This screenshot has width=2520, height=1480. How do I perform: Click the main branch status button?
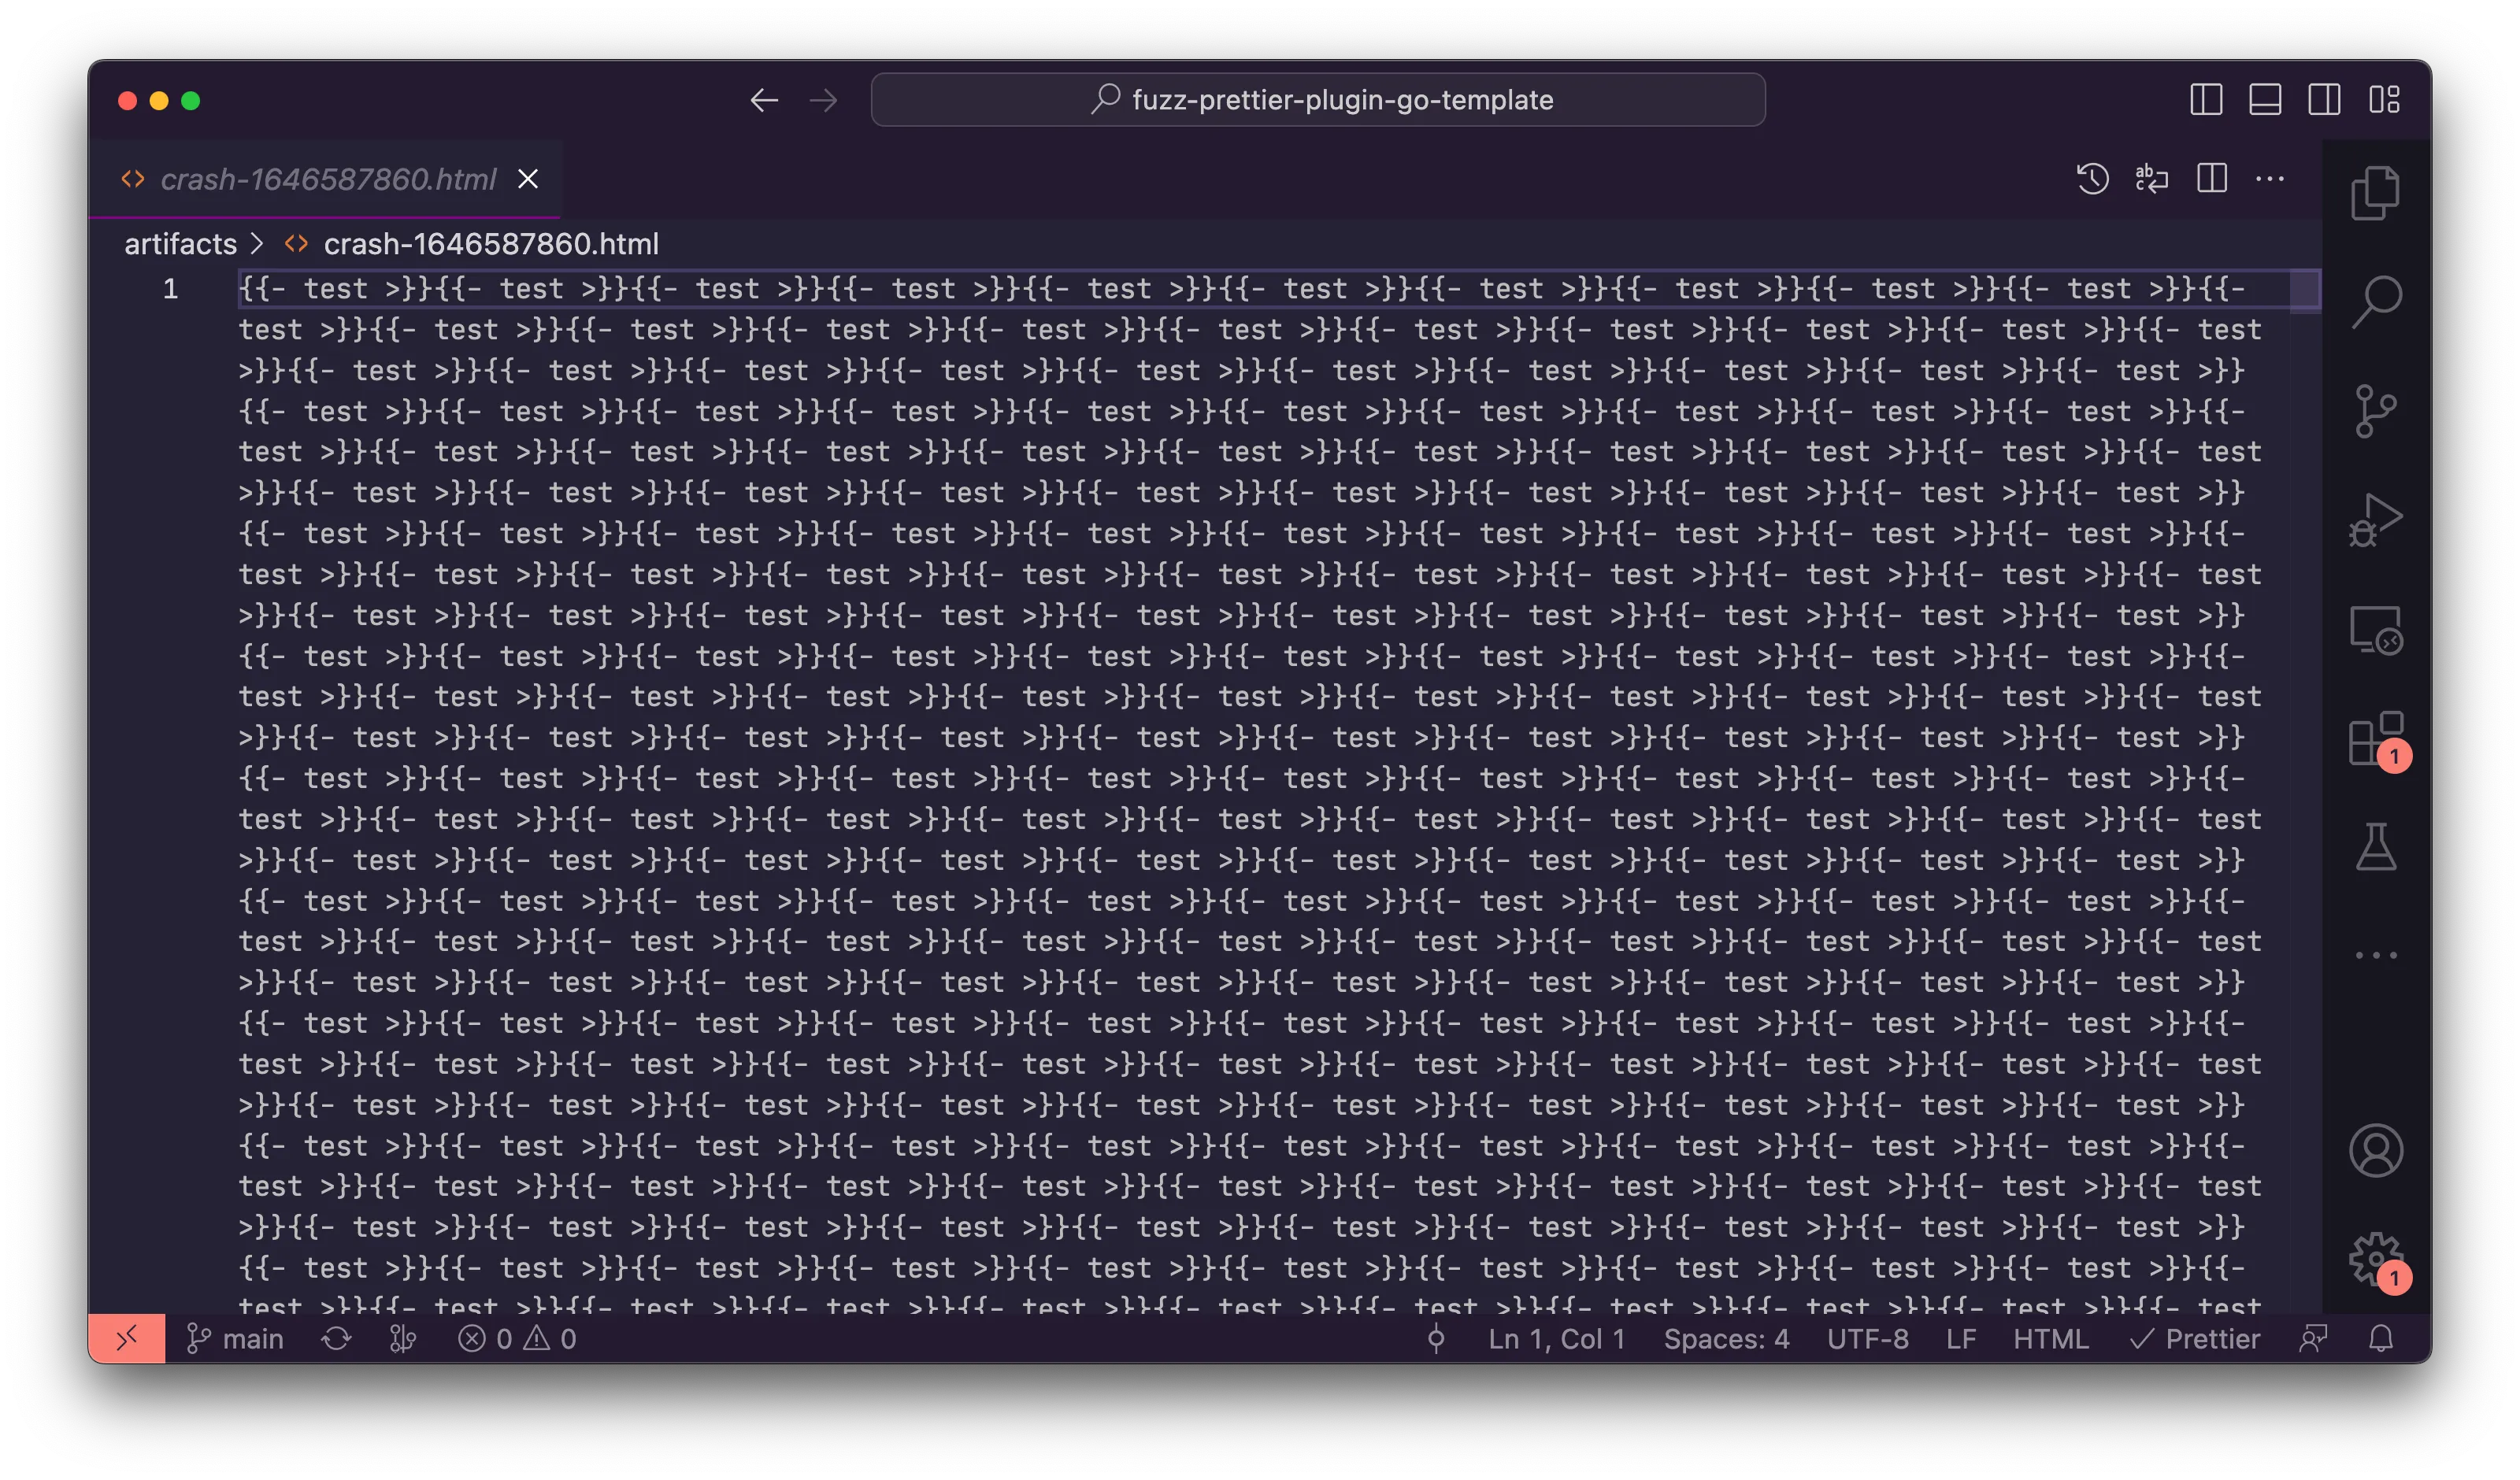pyautogui.click(x=236, y=1339)
